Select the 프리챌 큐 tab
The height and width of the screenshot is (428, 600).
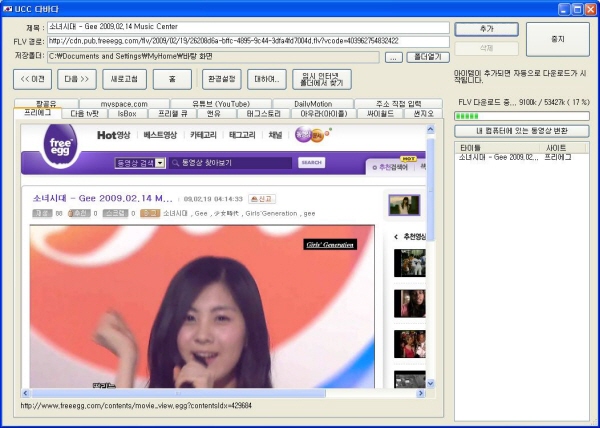(172, 114)
